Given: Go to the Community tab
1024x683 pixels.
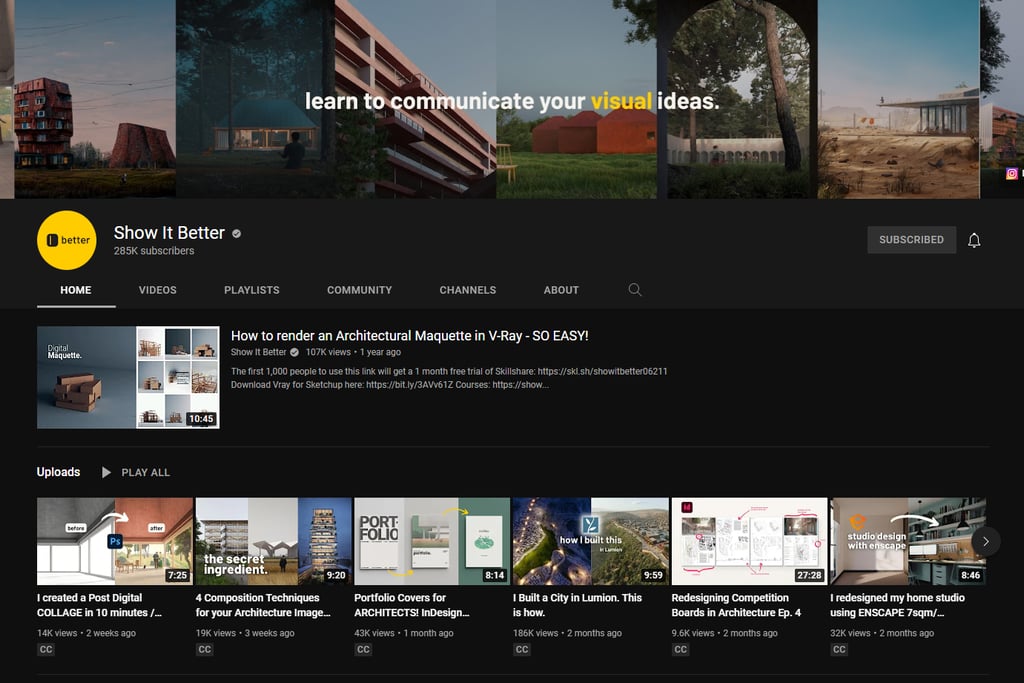Looking at the screenshot, I should [x=359, y=290].
